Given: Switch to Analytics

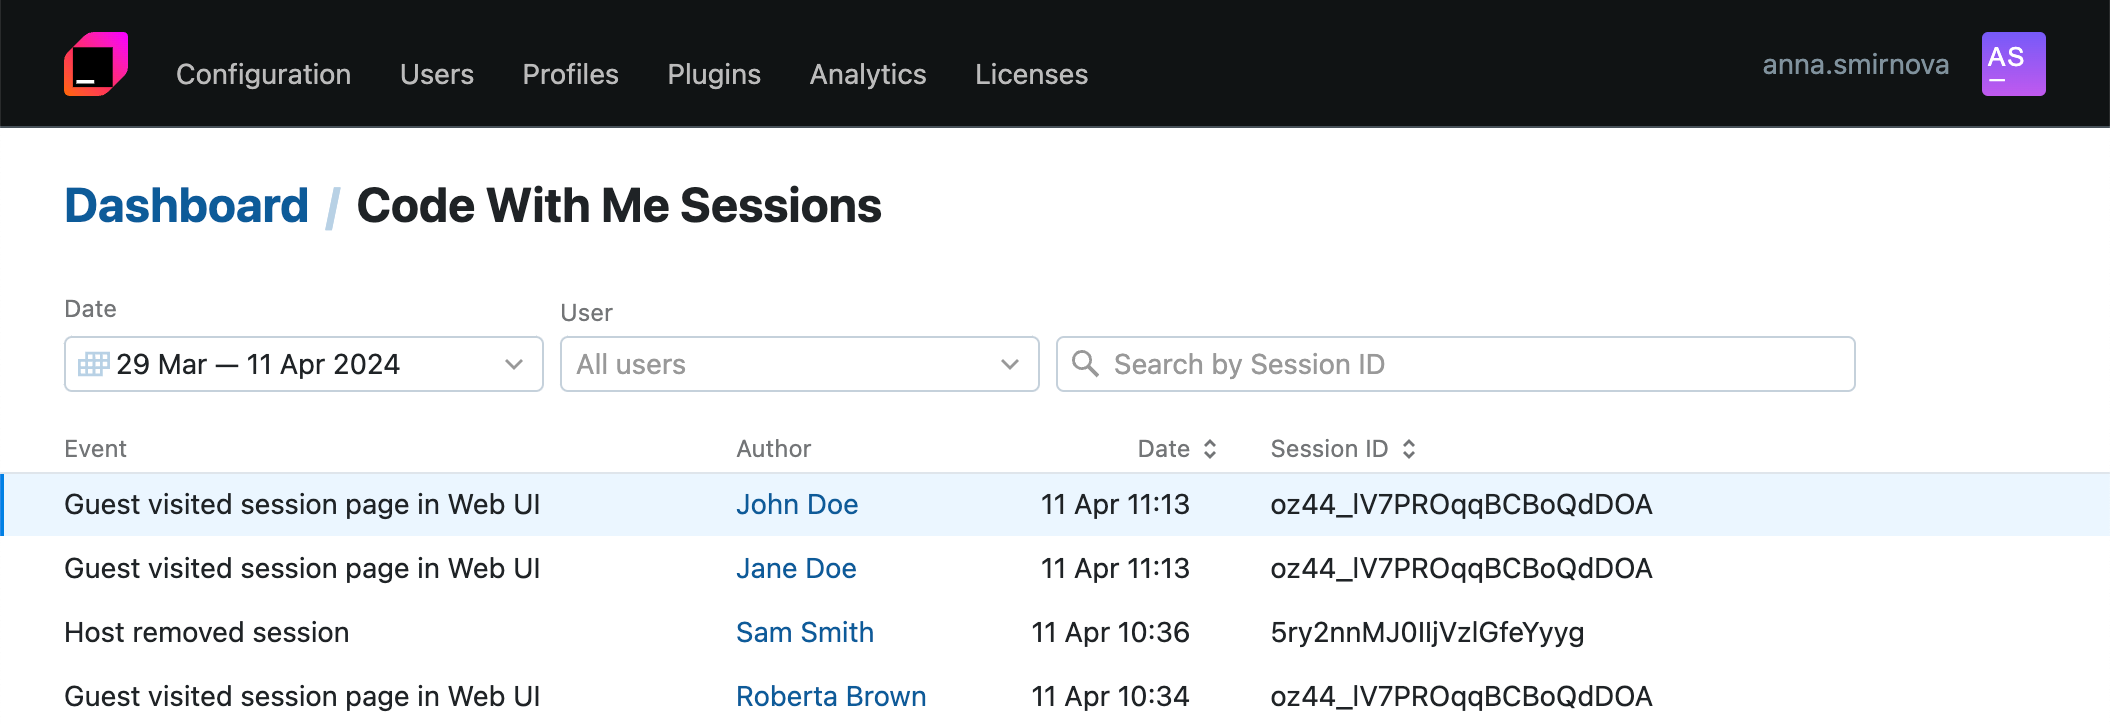Looking at the screenshot, I should [x=867, y=74].
